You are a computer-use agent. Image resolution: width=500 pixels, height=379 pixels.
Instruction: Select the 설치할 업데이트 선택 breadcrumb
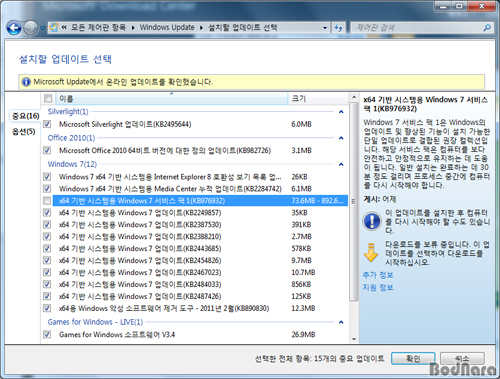pos(242,27)
